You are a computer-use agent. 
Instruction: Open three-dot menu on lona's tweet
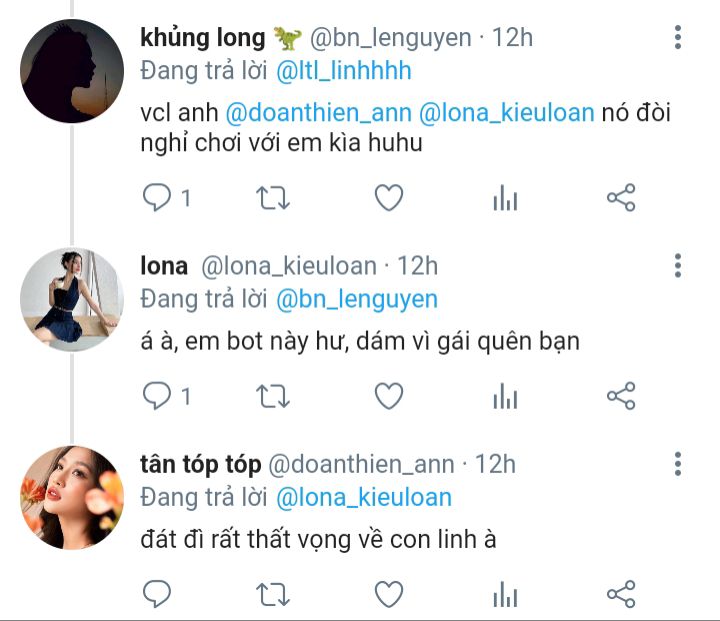[678, 265]
